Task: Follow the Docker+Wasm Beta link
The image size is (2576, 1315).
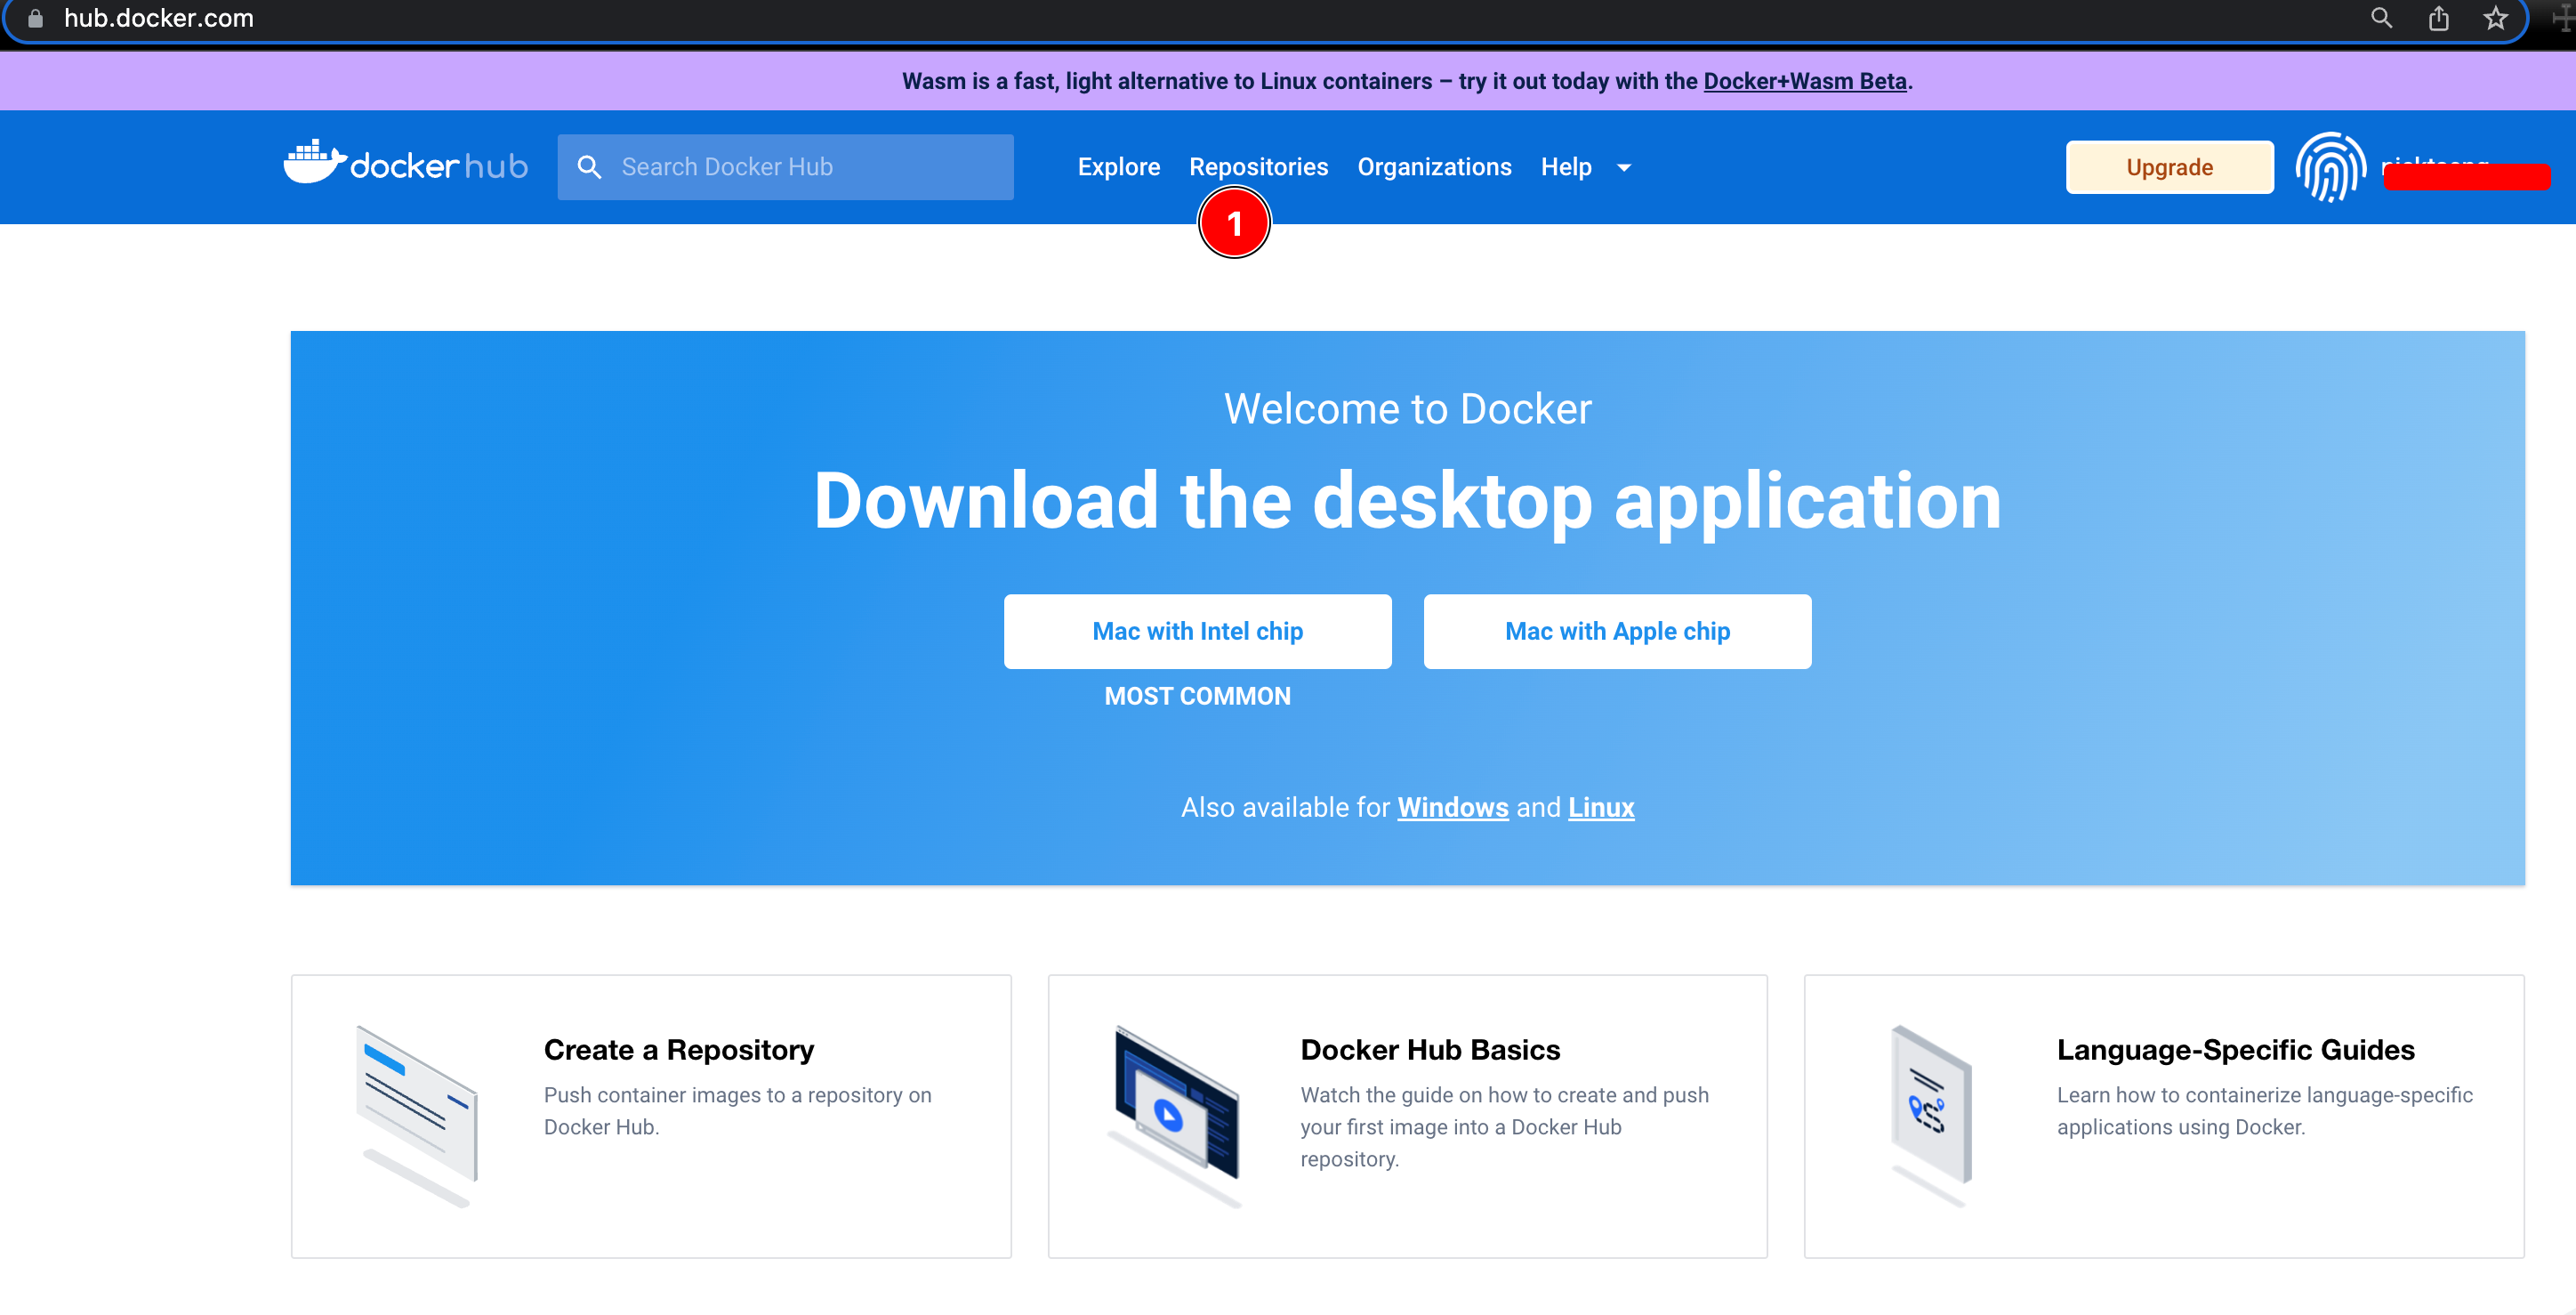Action: click(1804, 81)
